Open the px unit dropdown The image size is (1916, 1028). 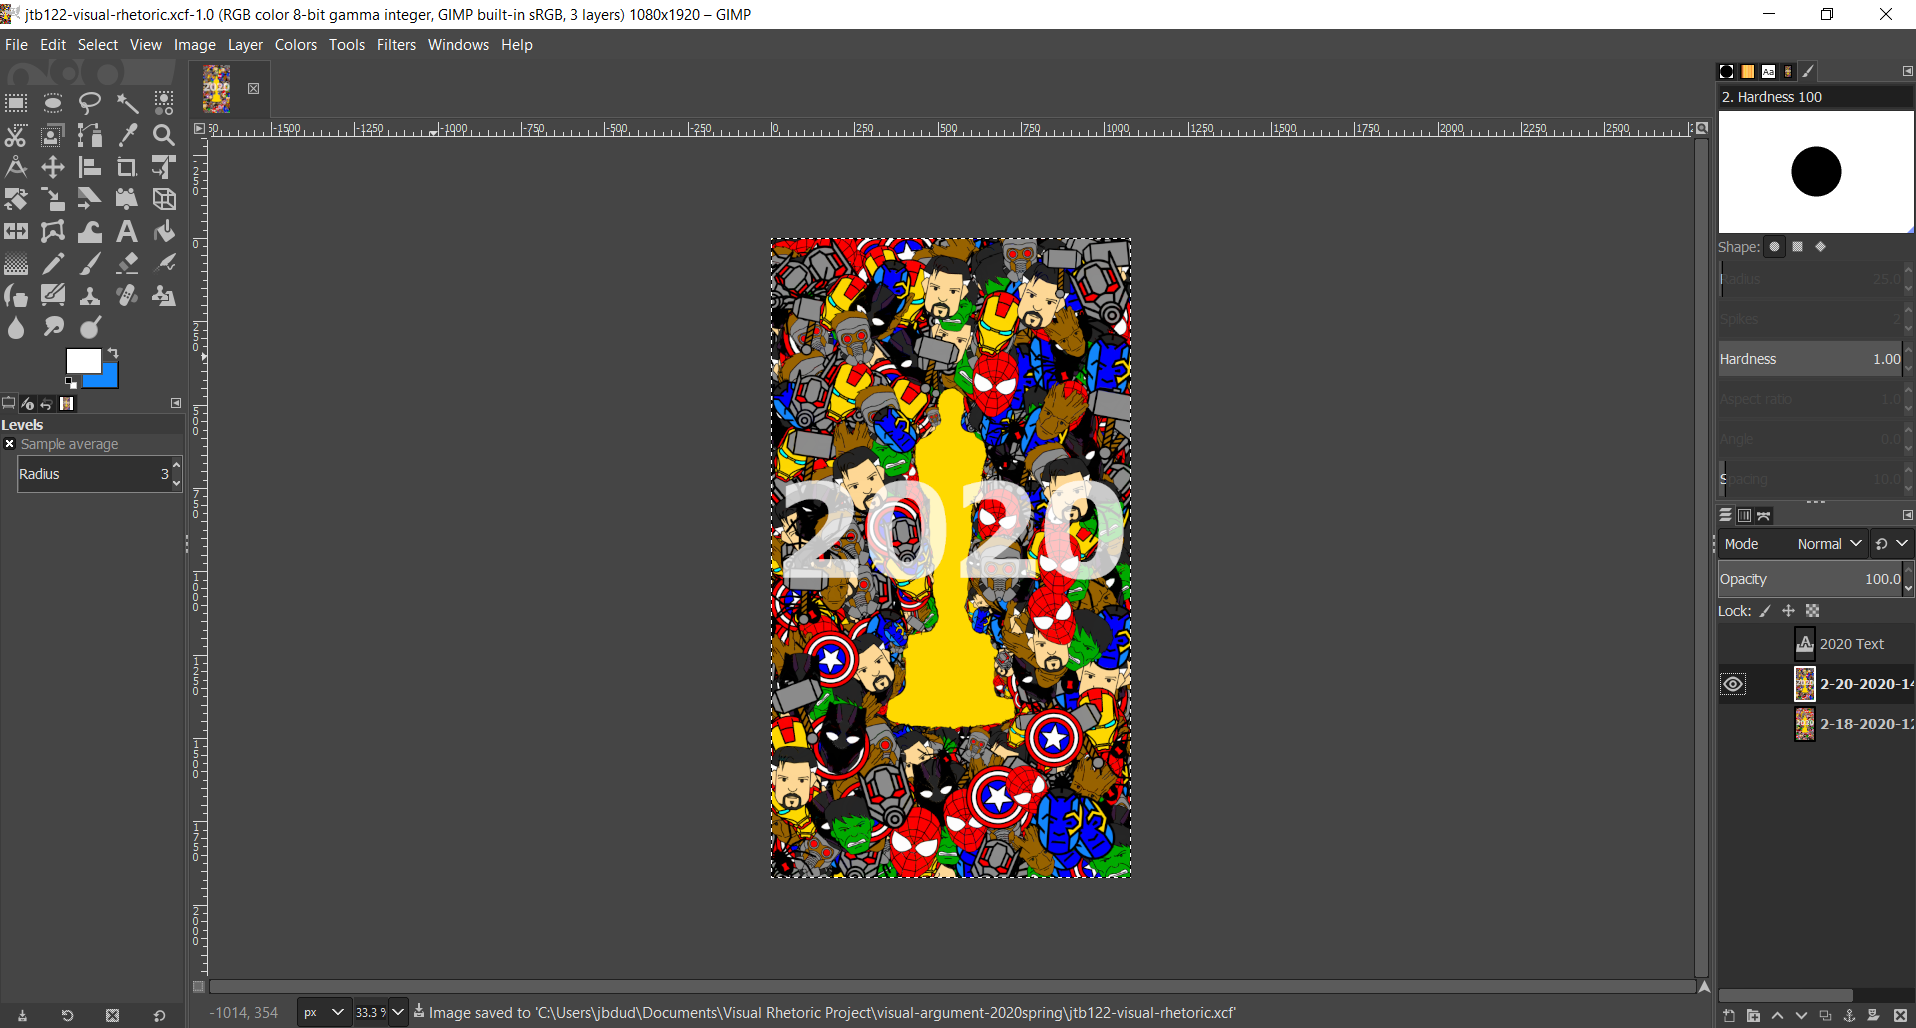(324, 1012)
